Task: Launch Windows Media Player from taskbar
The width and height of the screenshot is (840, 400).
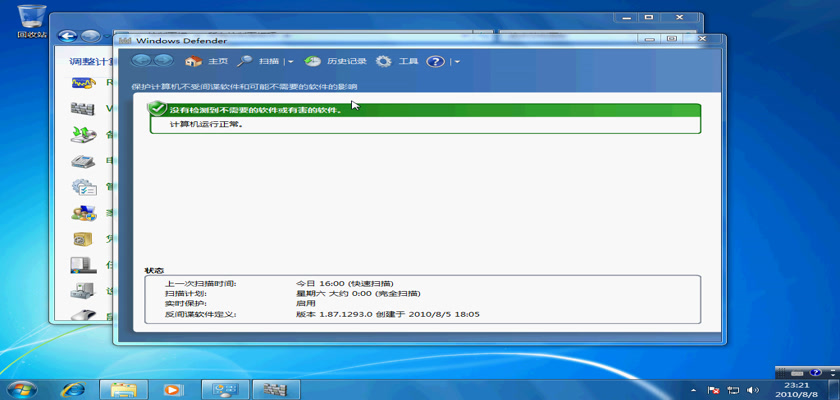Action: tap(173, 388)
